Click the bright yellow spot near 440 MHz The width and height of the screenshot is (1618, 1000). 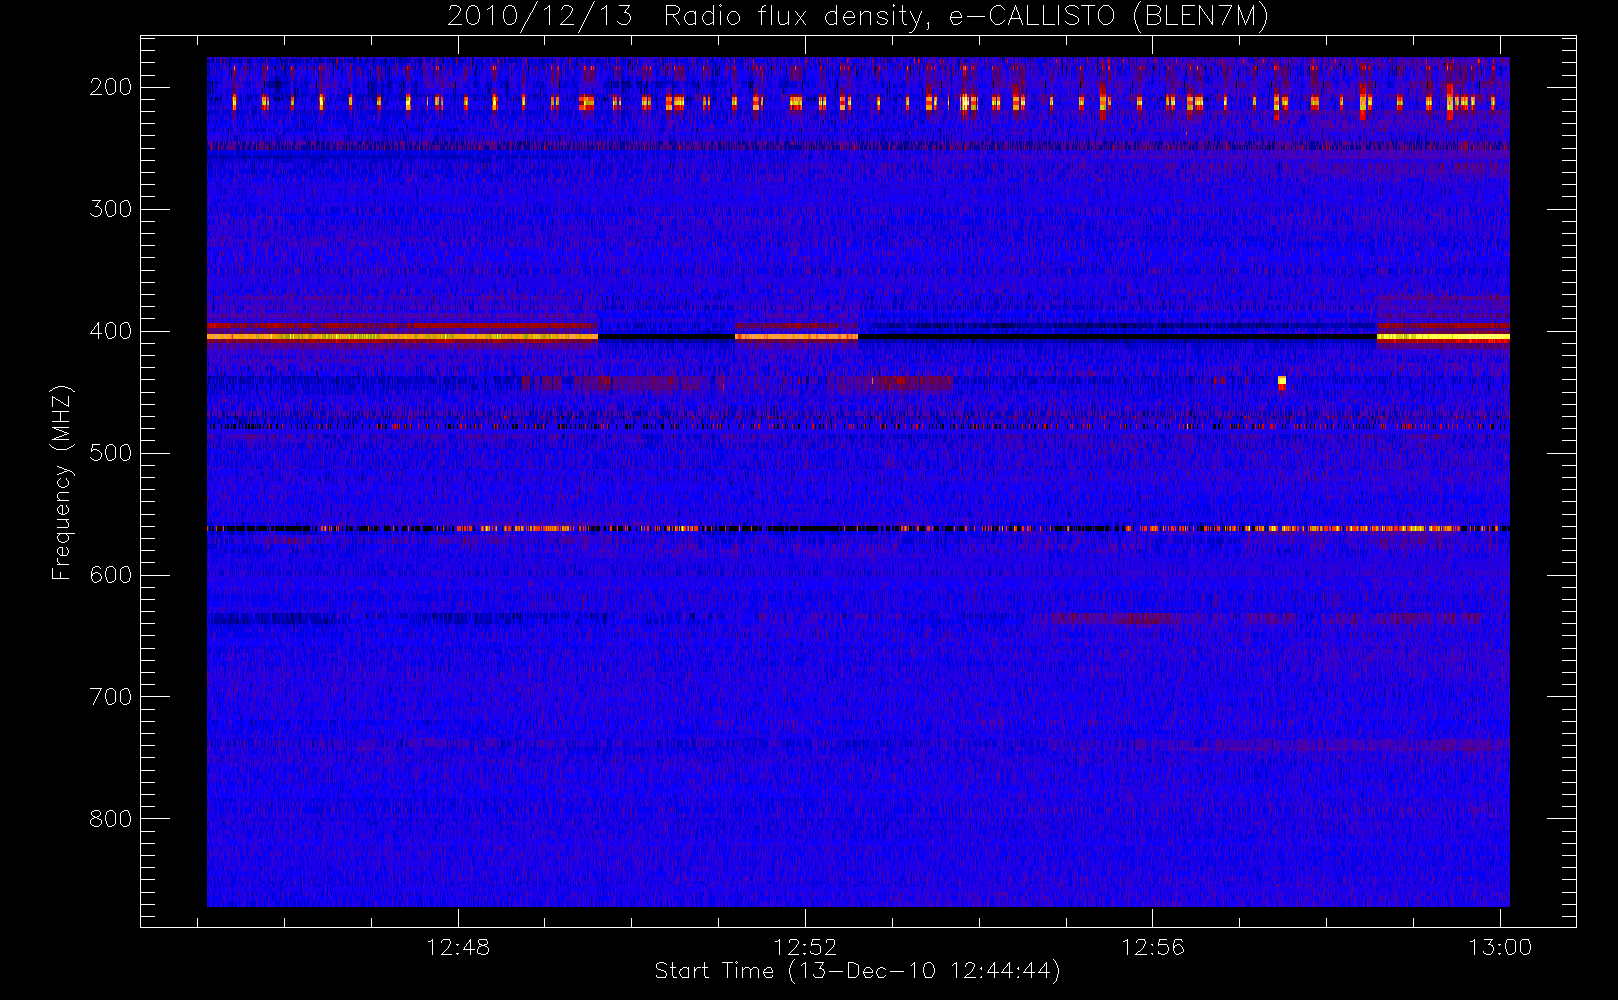(x=1282, y=381)
